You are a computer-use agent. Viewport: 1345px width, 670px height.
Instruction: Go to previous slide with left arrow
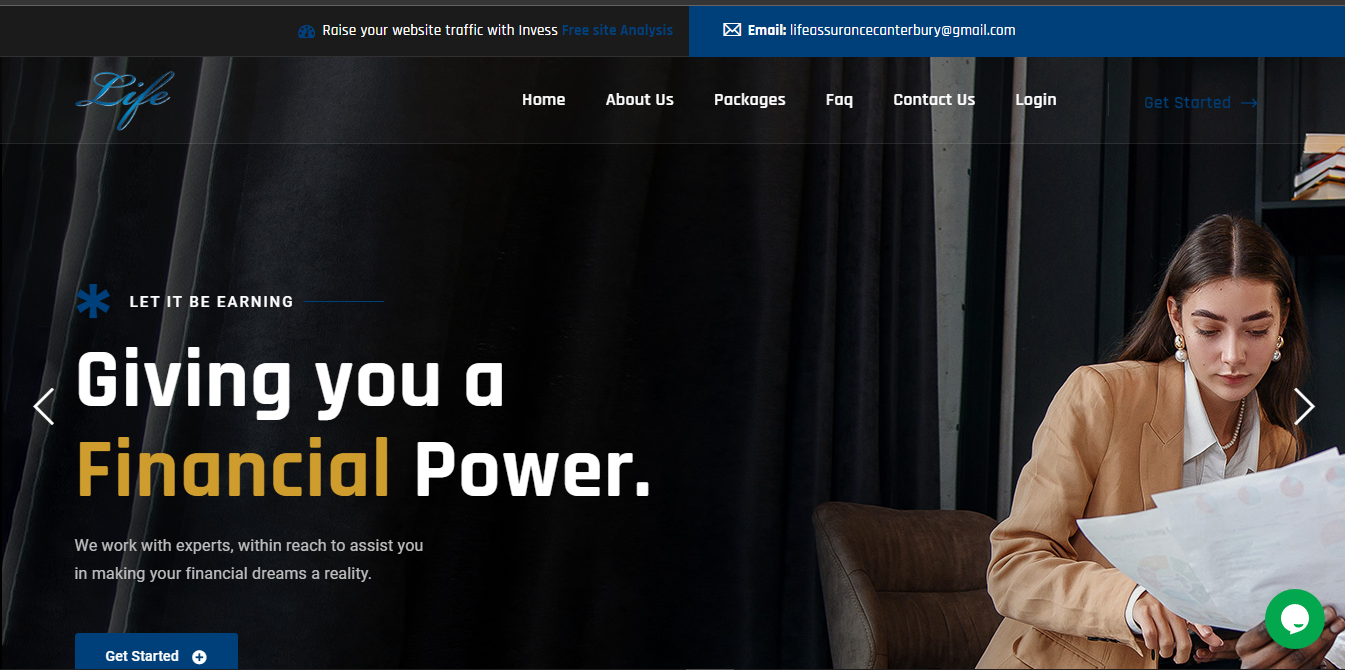[x=44, y=406]
